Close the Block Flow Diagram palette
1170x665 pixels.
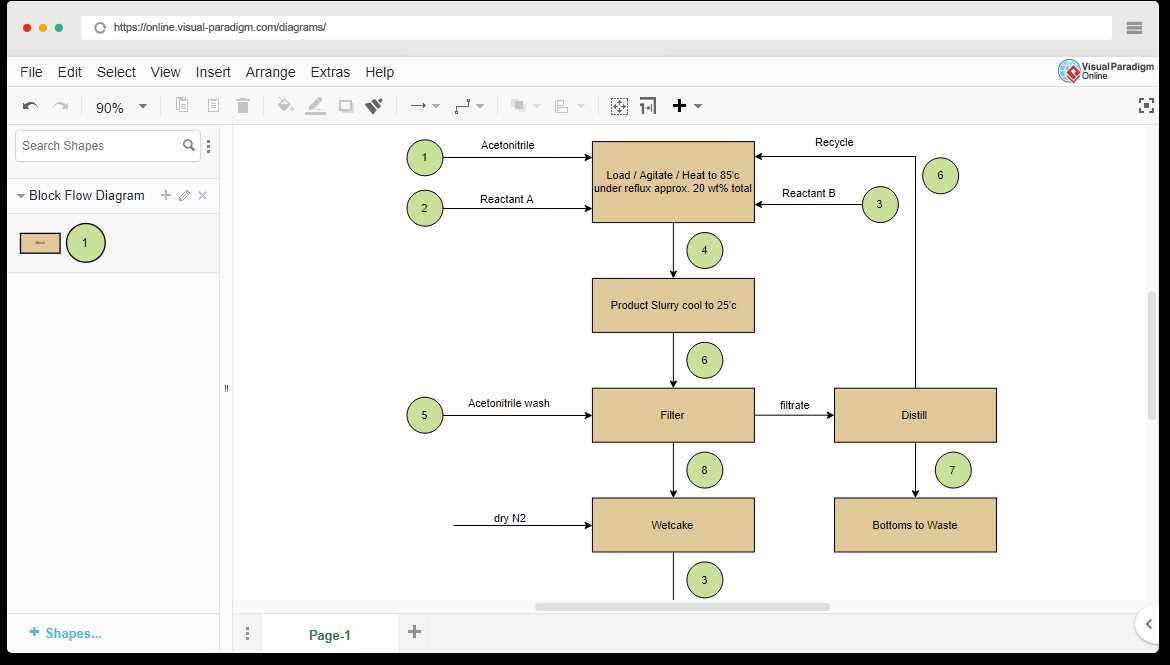[202, 195]
